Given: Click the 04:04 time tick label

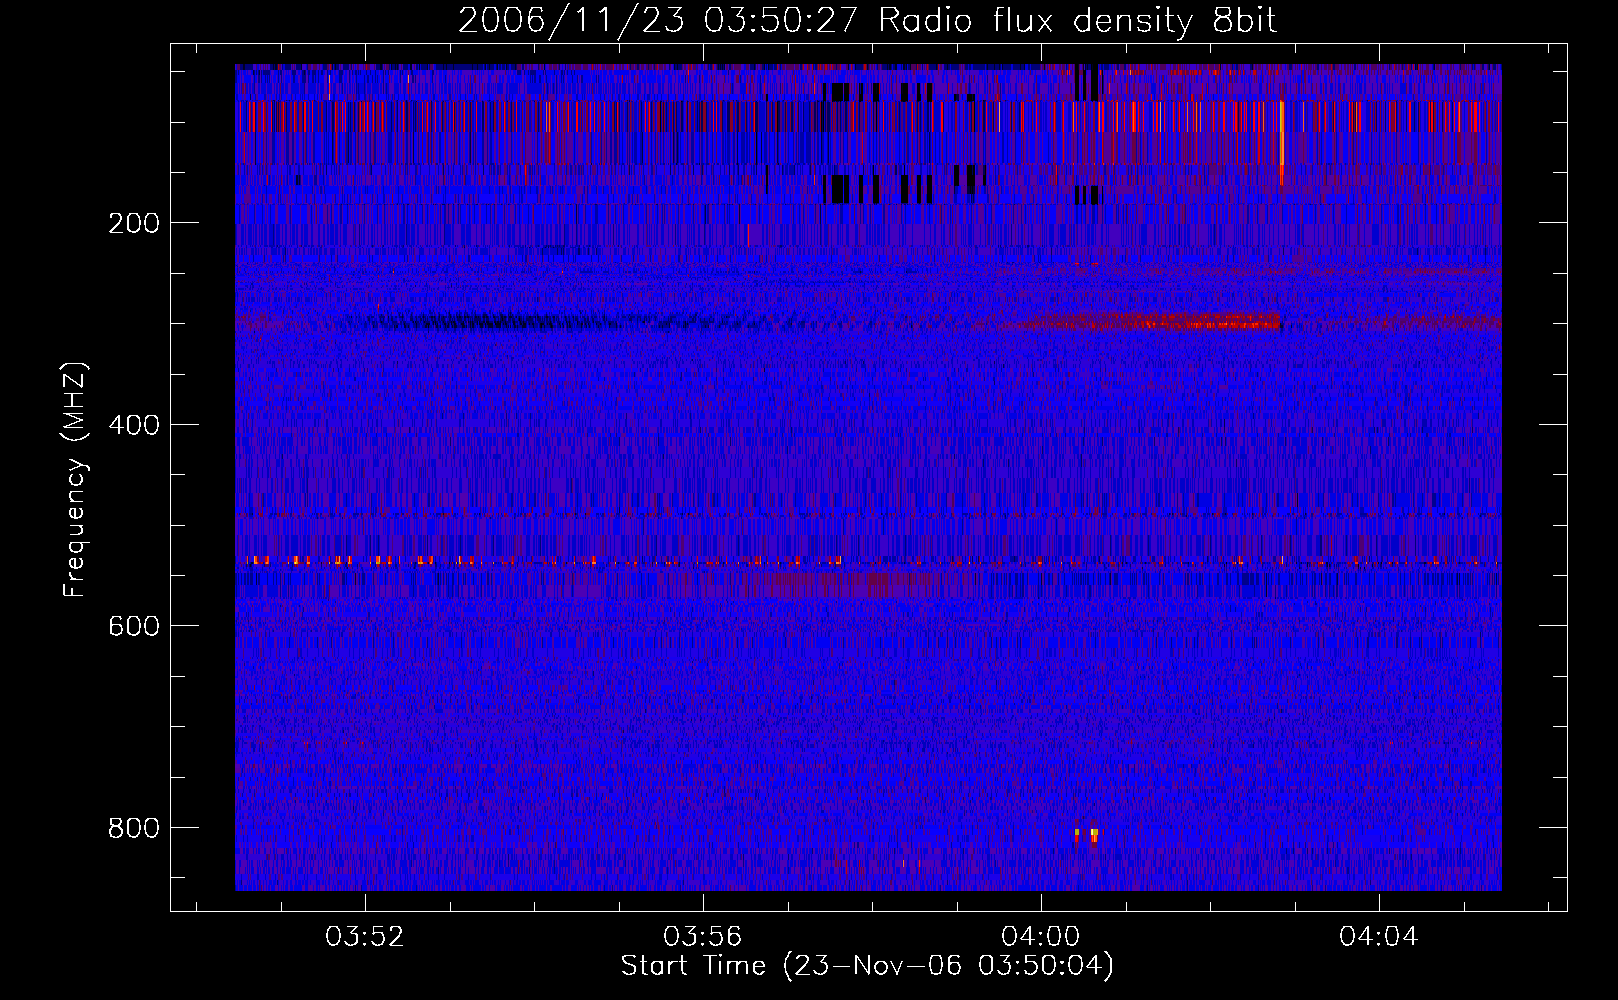Looking at the screenshot, I should click(x=1379, y=937).
